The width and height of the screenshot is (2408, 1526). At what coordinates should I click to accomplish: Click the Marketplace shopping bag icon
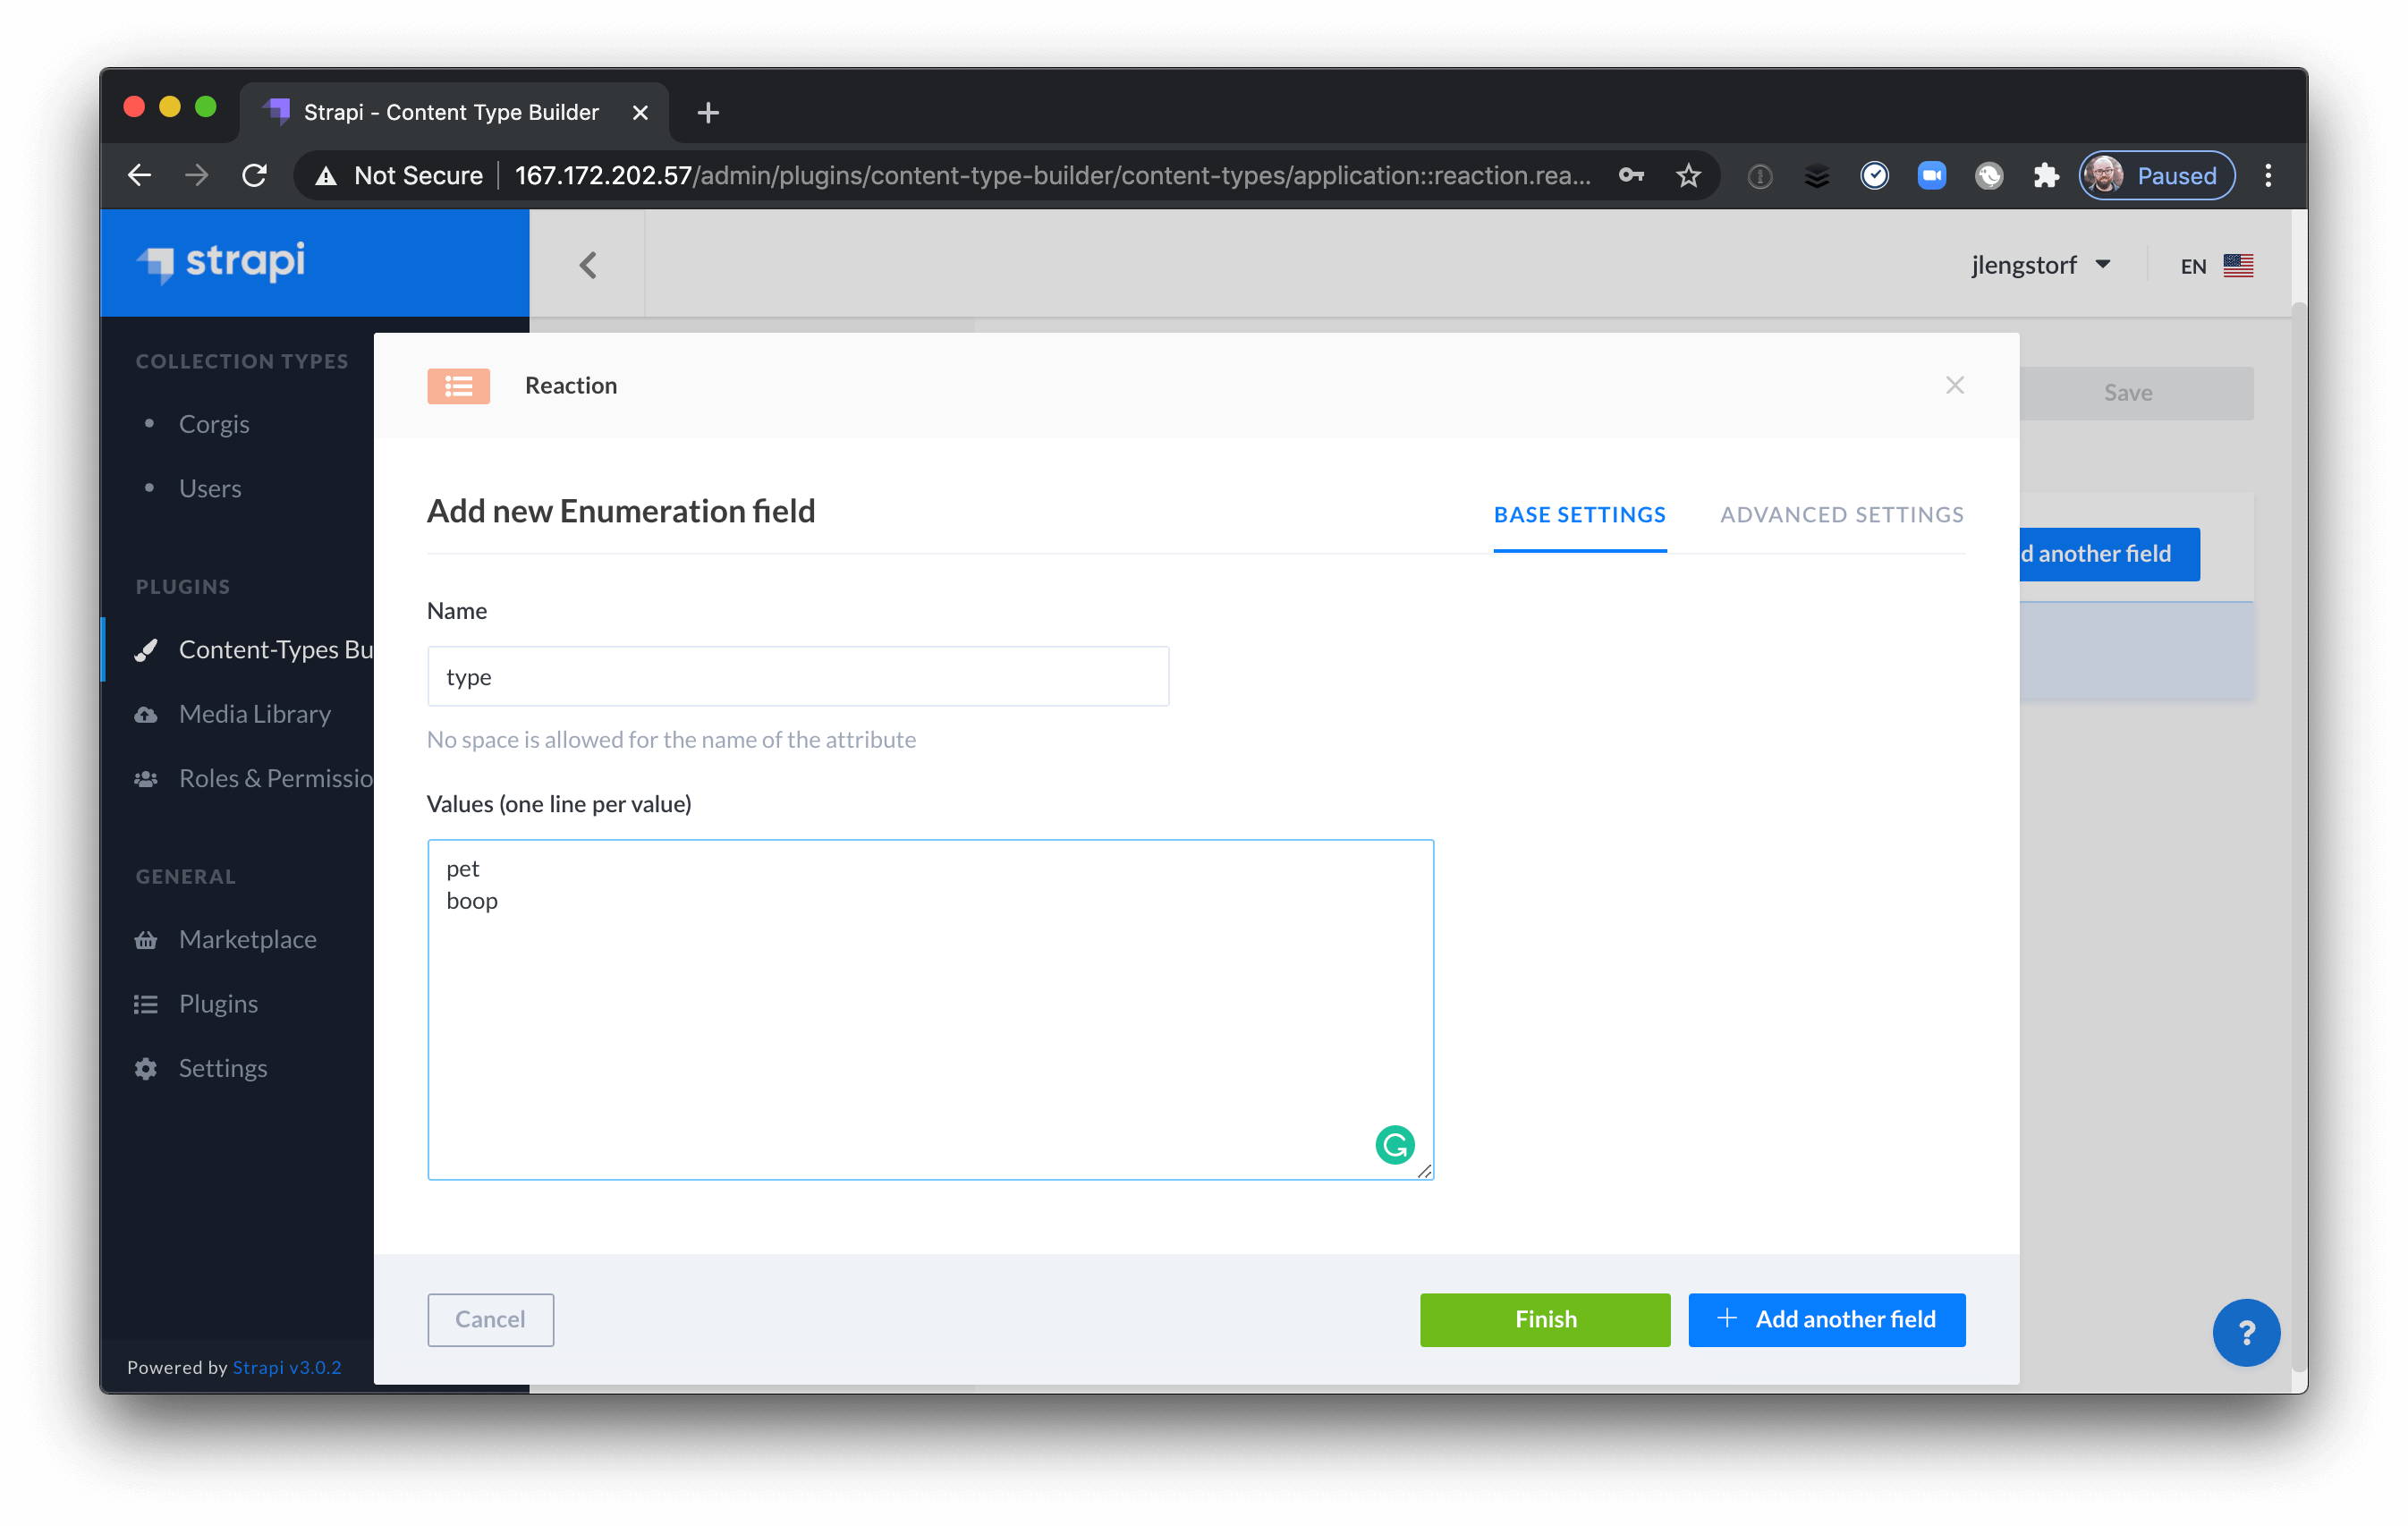[146, 937]
